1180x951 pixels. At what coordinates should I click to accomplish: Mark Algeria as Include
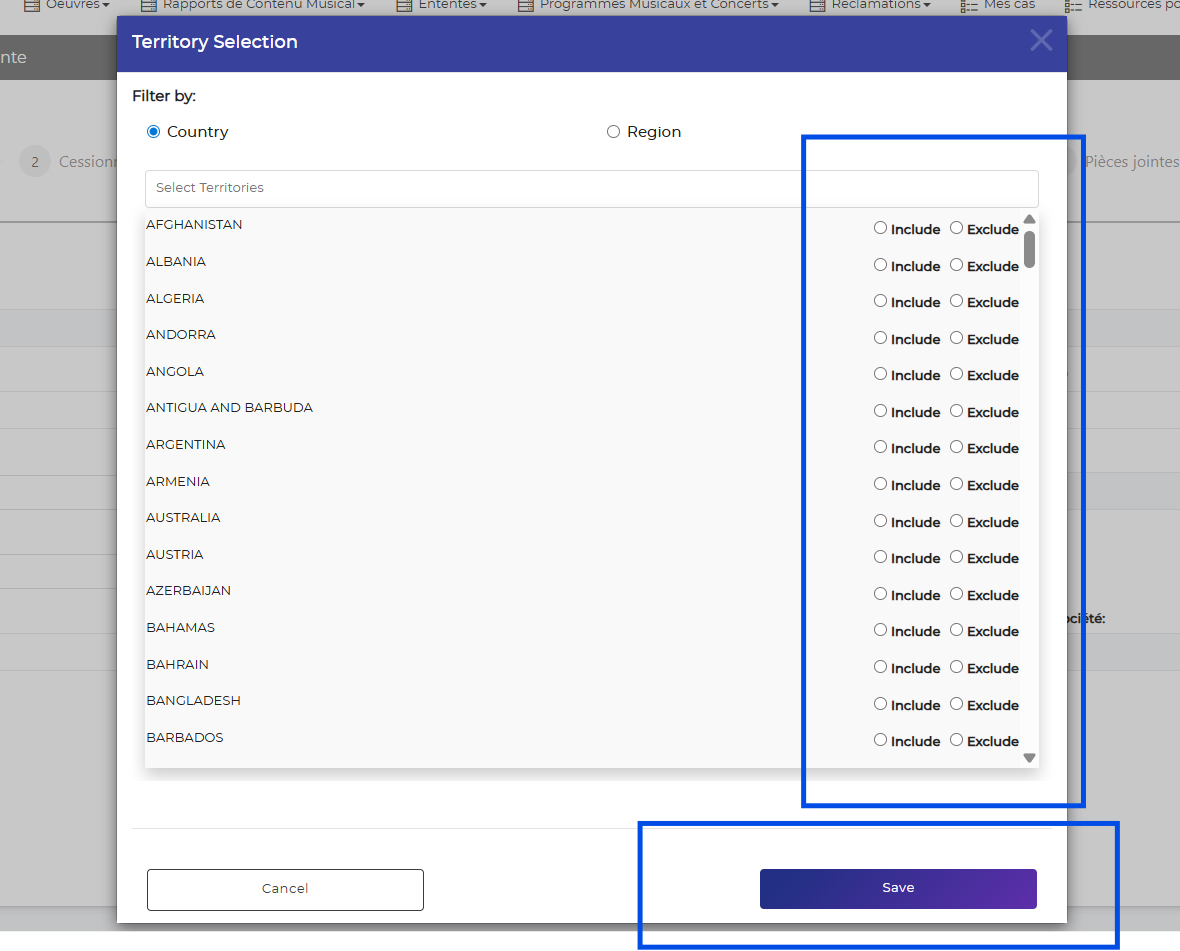(x=880, y=301)
